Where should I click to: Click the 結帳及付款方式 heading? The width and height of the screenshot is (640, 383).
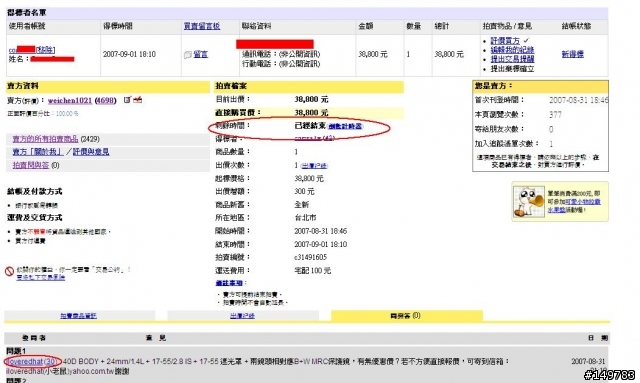[35, 191]
